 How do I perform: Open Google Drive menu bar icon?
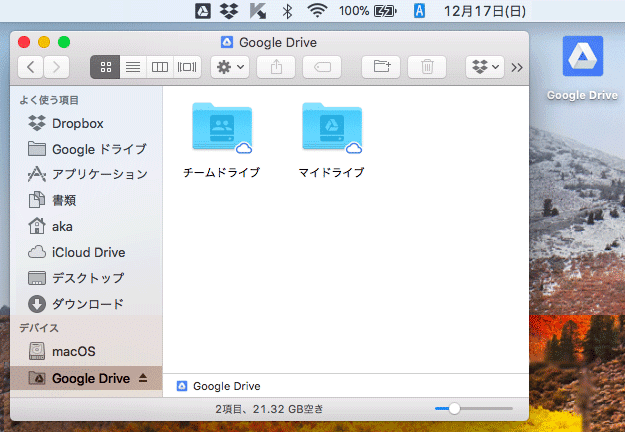click(203, 11)
